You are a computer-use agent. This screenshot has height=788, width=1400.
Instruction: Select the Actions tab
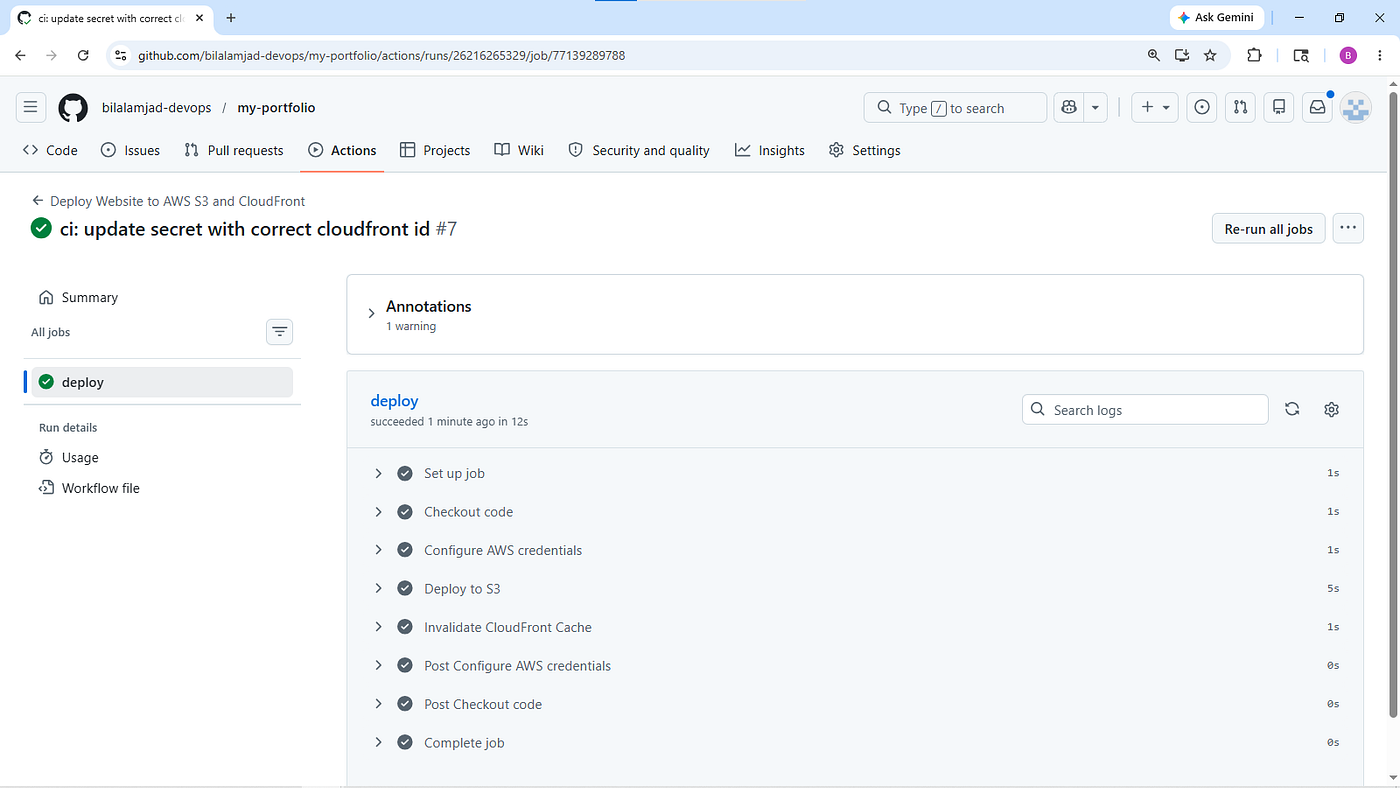(x=342, y=150)
